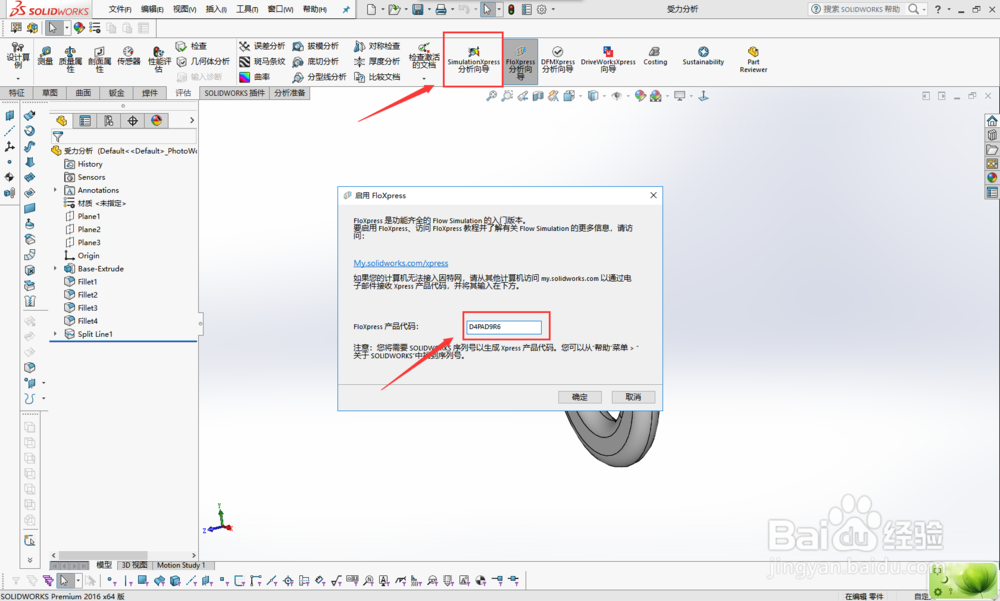Viewport: 1000px width, 601px height.
Task: Open the My.solidworks.com/xpress link
Action: point(401,263)
